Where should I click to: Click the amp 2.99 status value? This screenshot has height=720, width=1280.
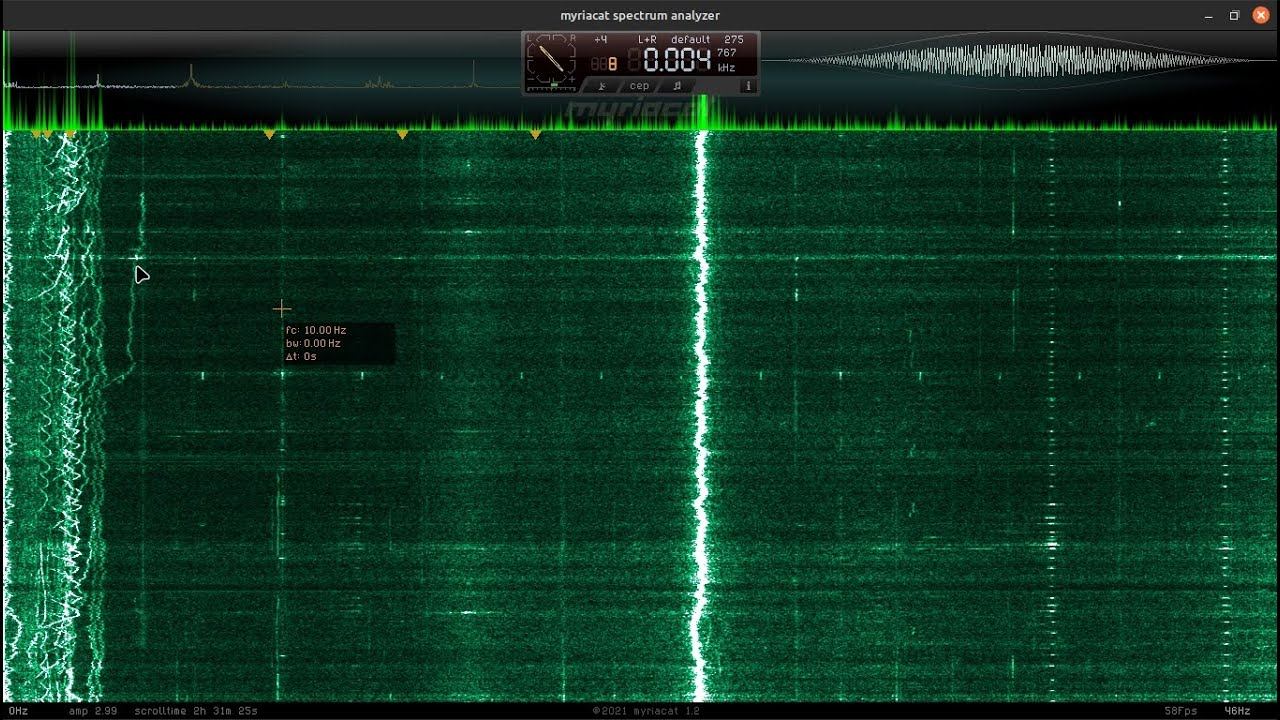tap(93, 711)
